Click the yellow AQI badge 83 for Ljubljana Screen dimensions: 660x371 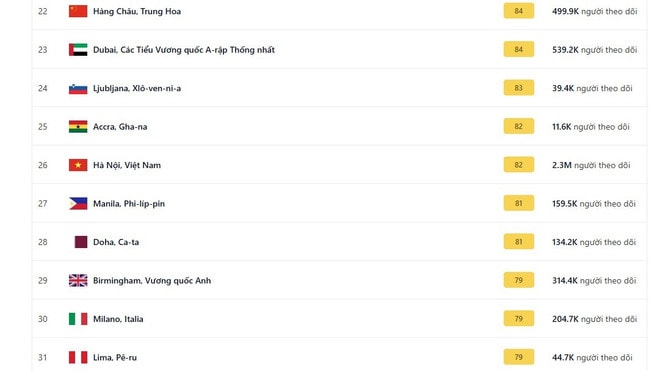(519, 88)
